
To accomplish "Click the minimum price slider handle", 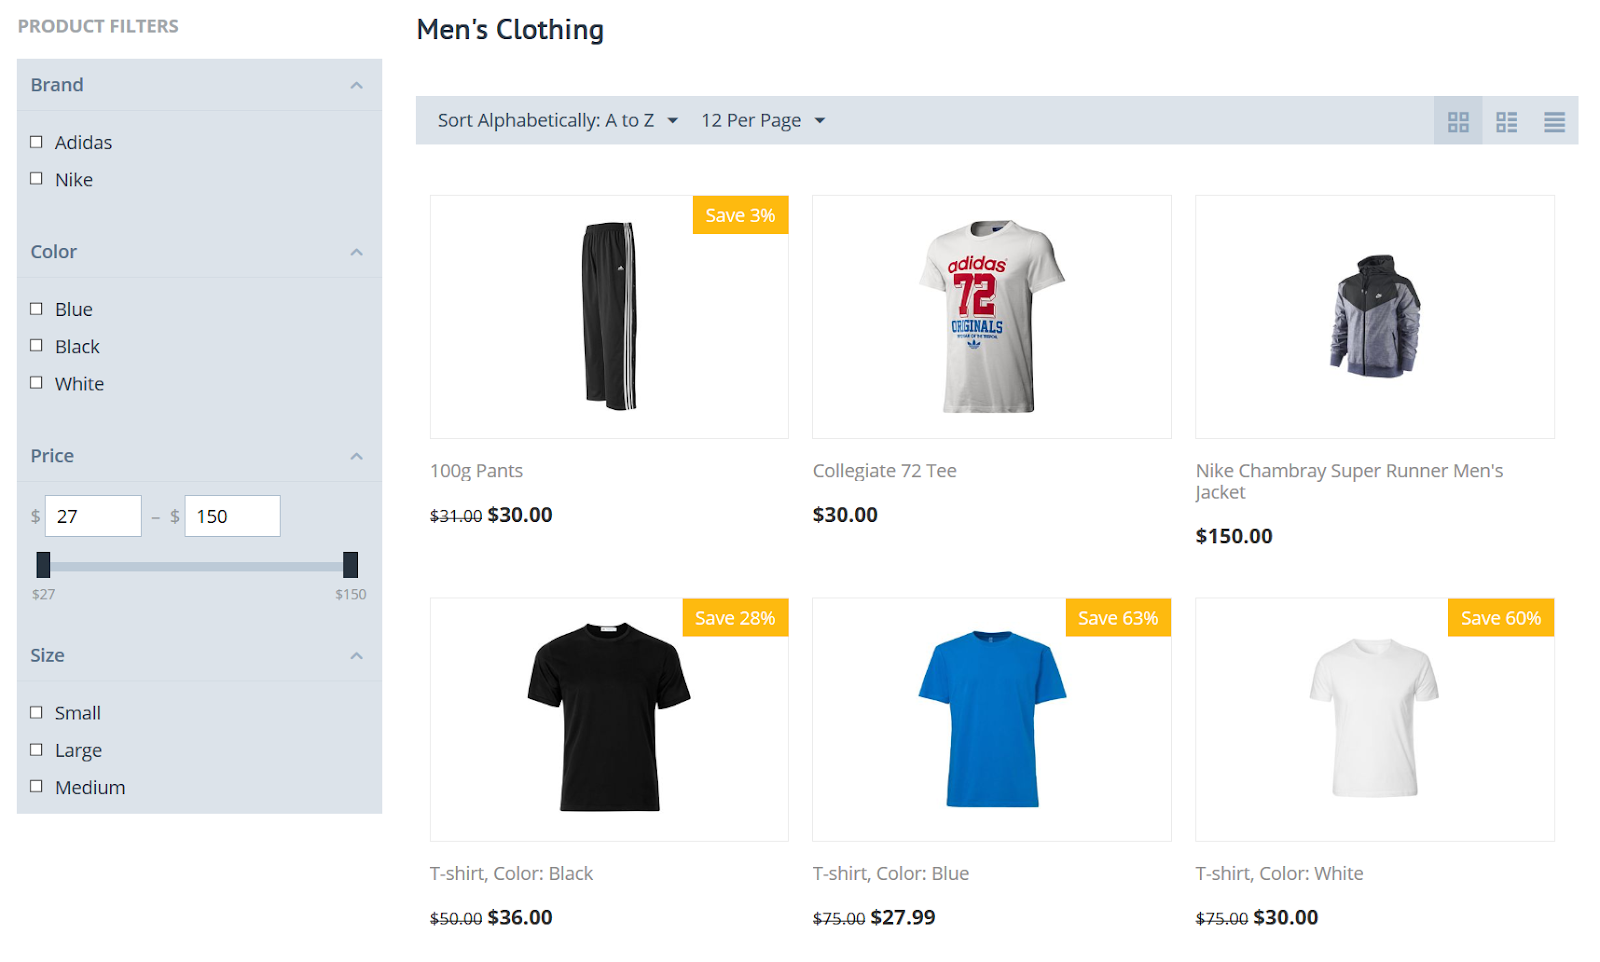I will click(43, 565).
